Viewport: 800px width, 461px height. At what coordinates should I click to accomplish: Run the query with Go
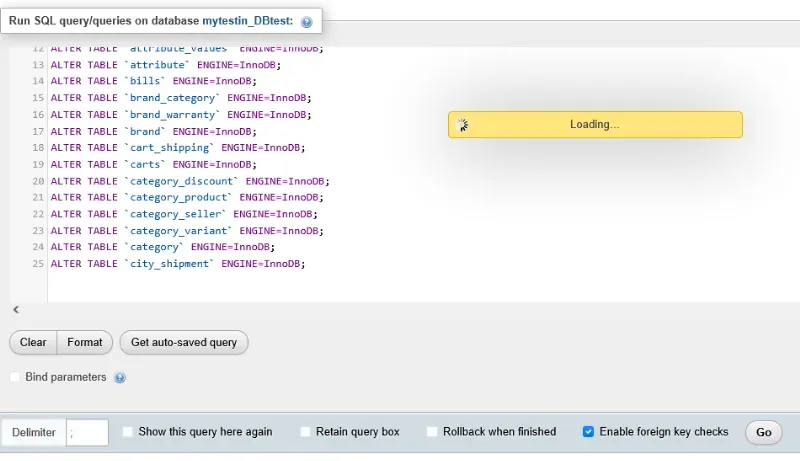coord(763,432)
